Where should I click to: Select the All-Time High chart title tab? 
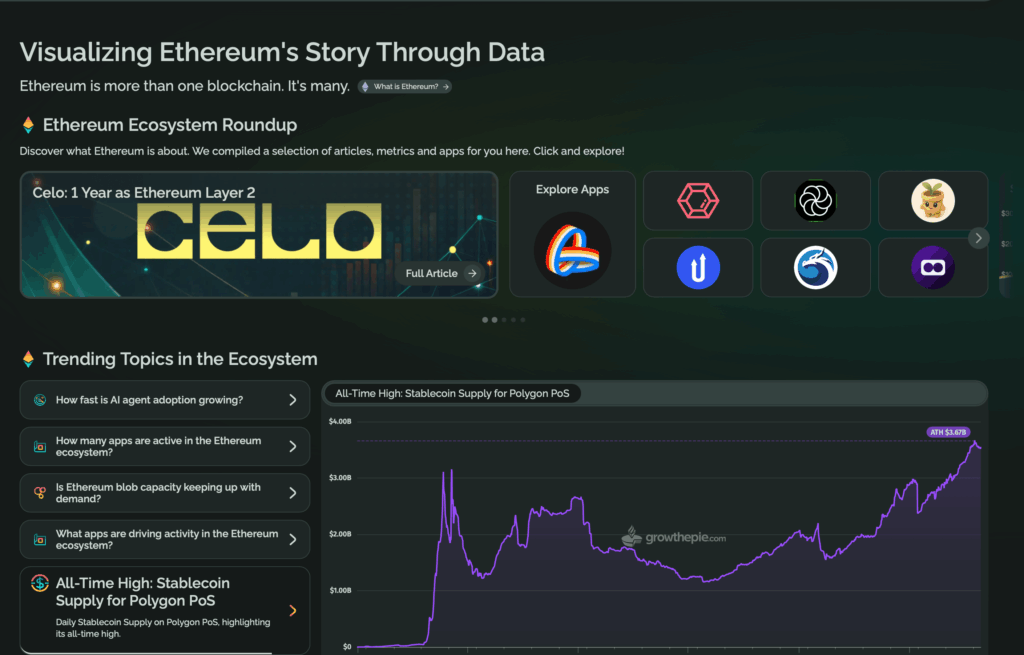pyautogui.click(x=452, y=394)
